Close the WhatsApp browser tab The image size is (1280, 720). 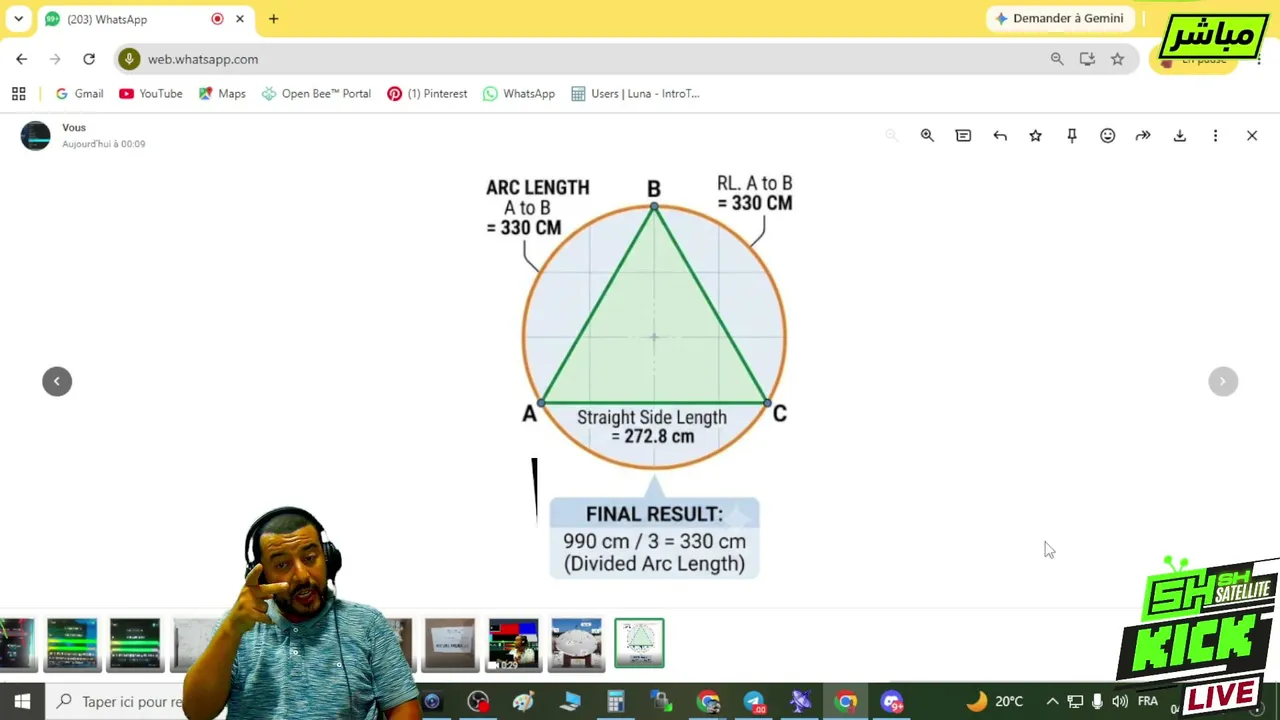(240, 19)
